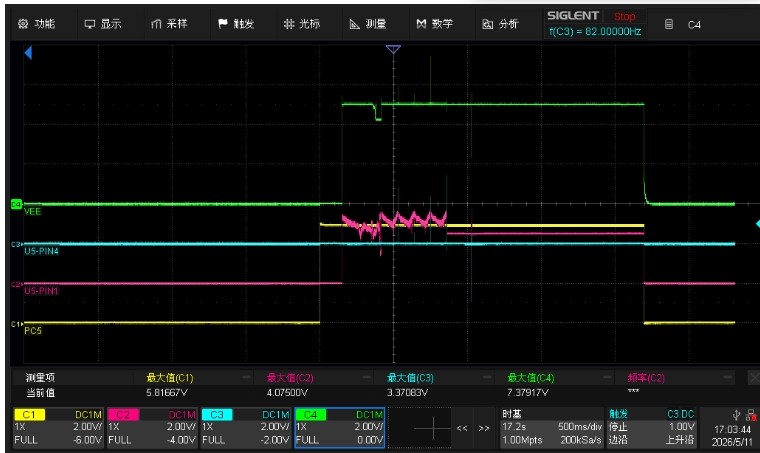Click the C4 label at top right
This screenshot has height=453, width=760.
[x=694, y=25]
